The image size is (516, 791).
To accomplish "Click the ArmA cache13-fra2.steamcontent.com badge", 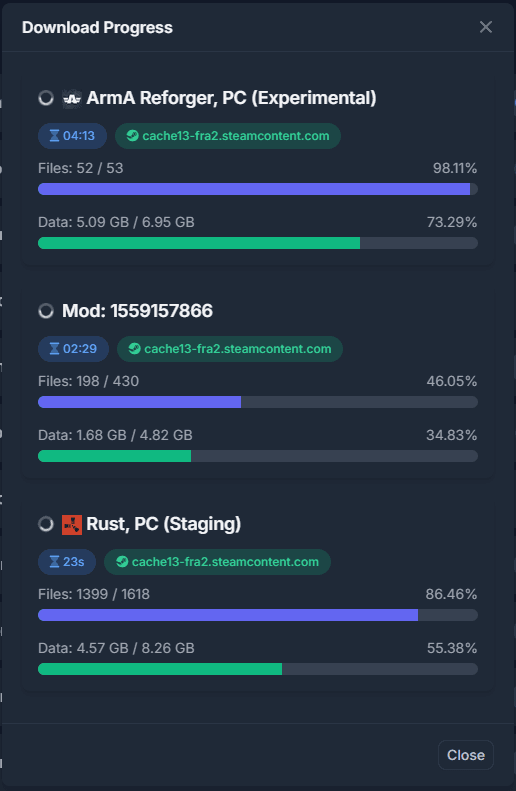I will pos(228,136).
